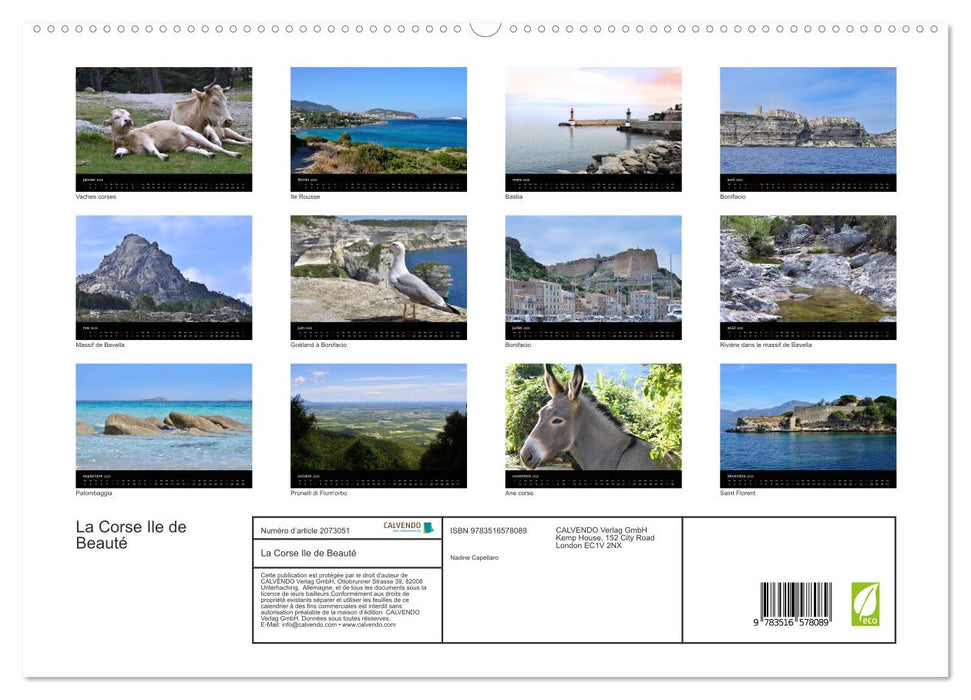Expand the copyright notice text block

[346, 597]
